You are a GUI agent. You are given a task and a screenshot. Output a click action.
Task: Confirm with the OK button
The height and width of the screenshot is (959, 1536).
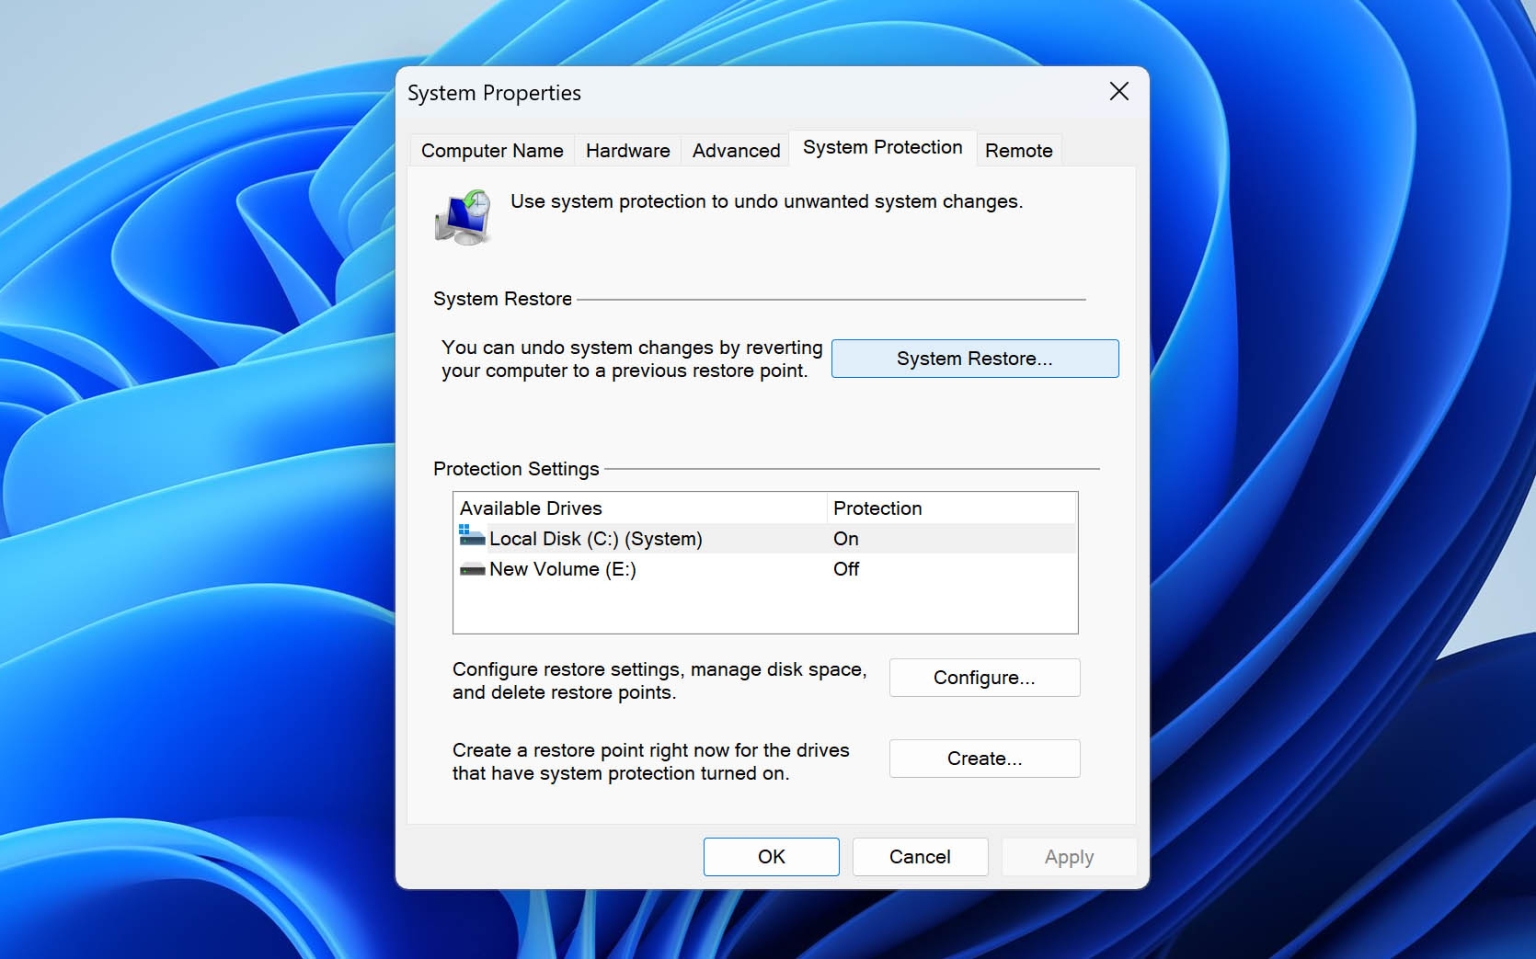click(x=771, y=857)
